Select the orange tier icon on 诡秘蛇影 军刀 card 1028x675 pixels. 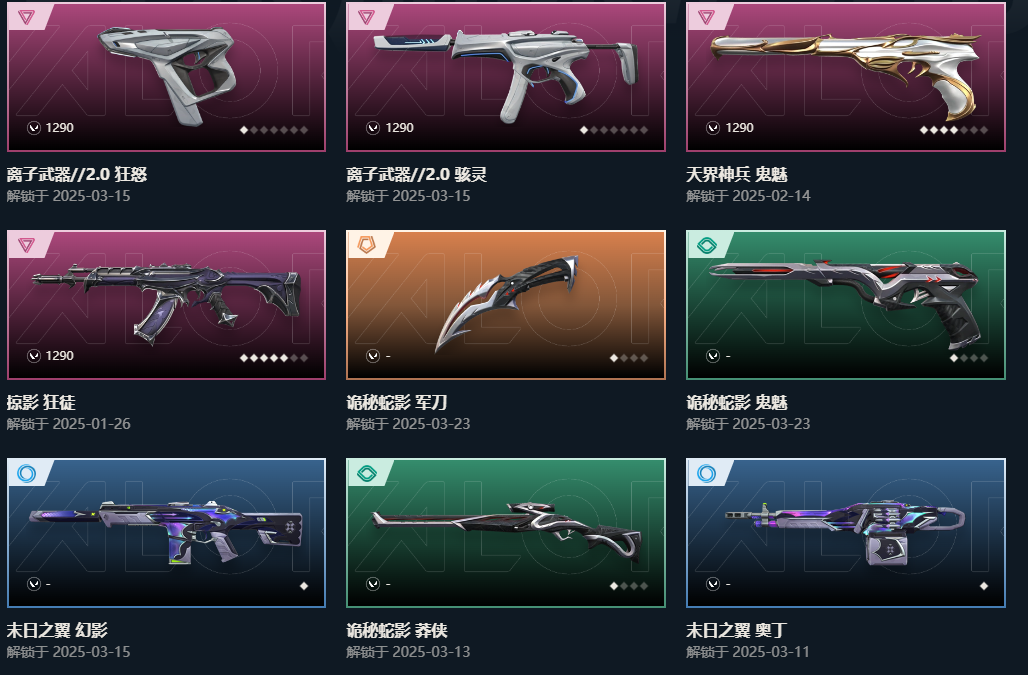click(366, 245)
